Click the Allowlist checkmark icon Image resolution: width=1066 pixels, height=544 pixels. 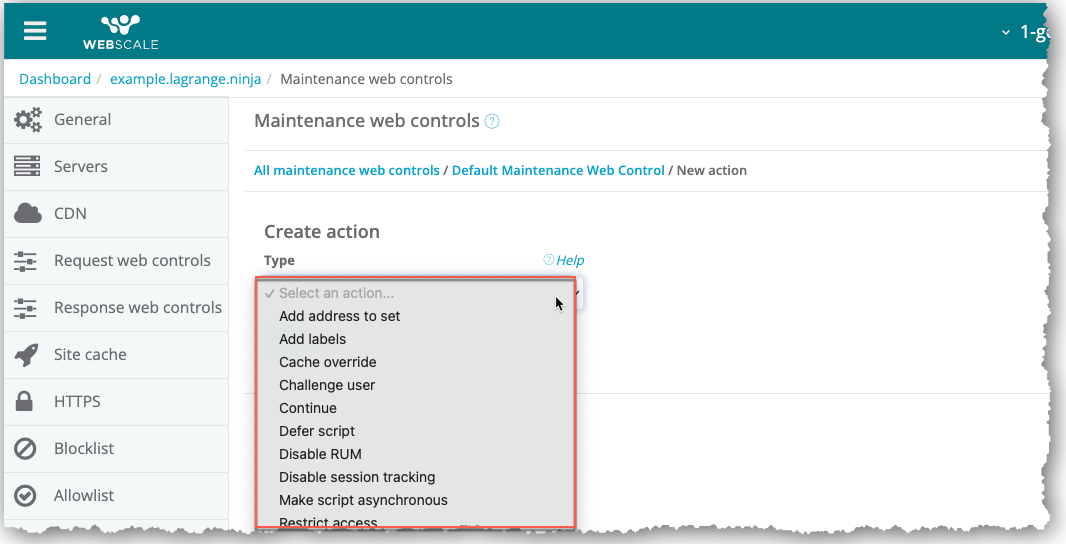[27, 496]
